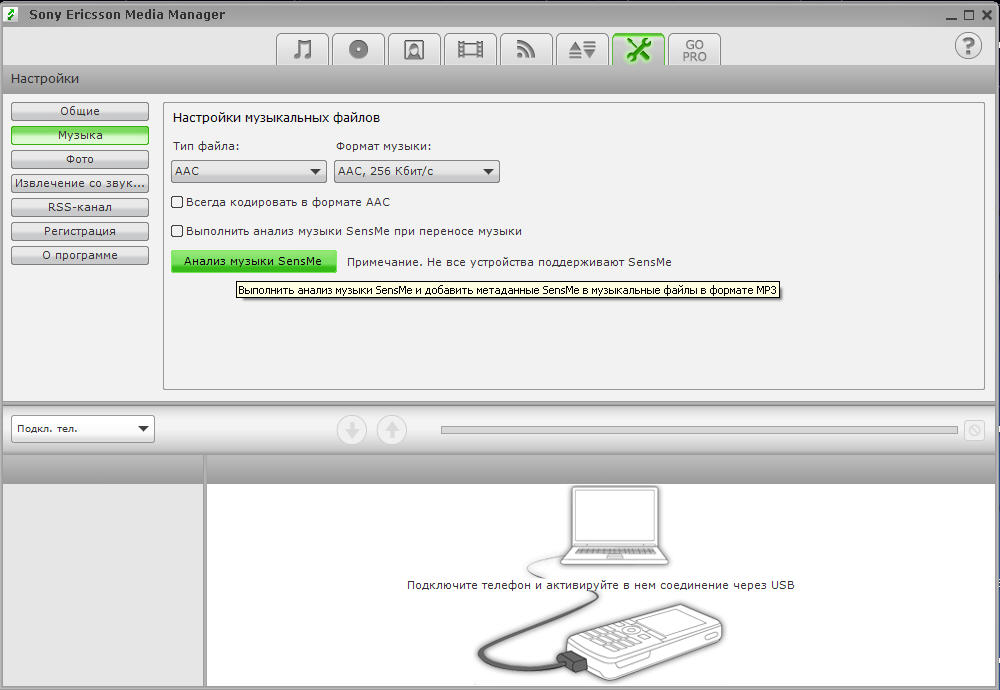The image size is (1000, 690).
Task: Open the RSS feed tab
Action: coord(526,49)
